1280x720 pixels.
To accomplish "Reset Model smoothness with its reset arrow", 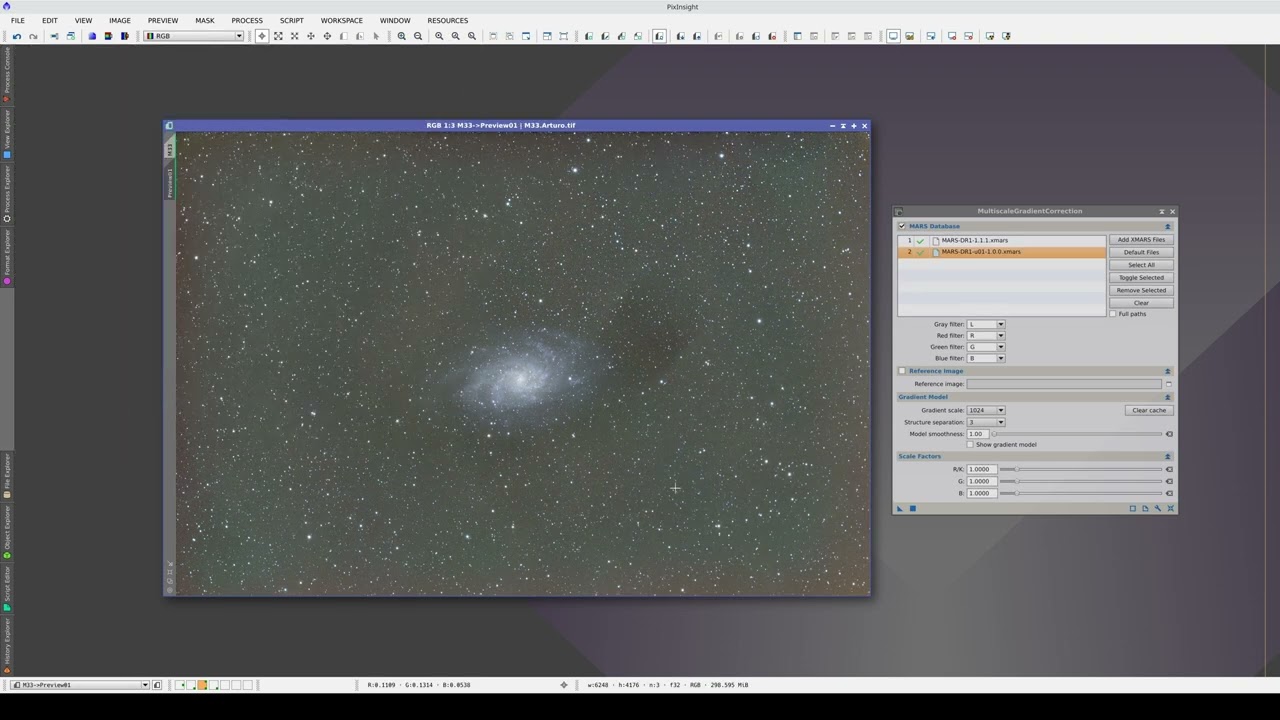I will (x=1169, y=434).
